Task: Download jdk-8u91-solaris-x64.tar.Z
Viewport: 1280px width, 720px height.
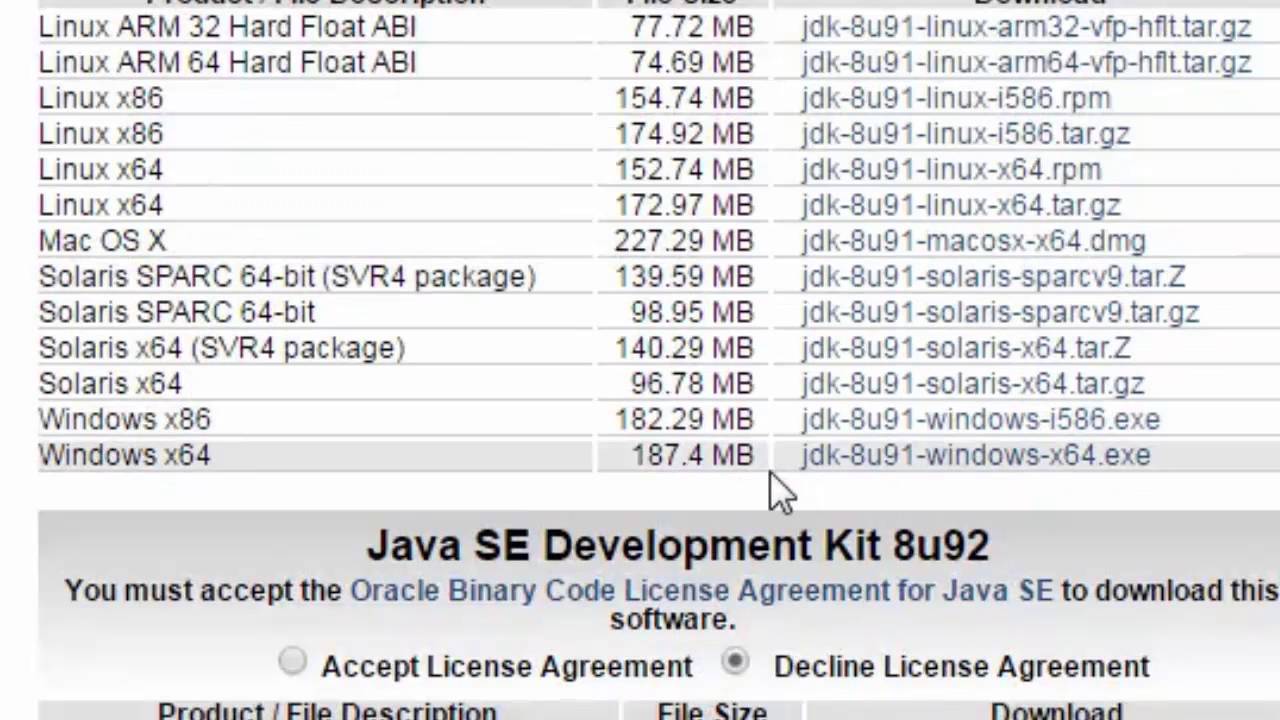Action: tap(966, 349)
